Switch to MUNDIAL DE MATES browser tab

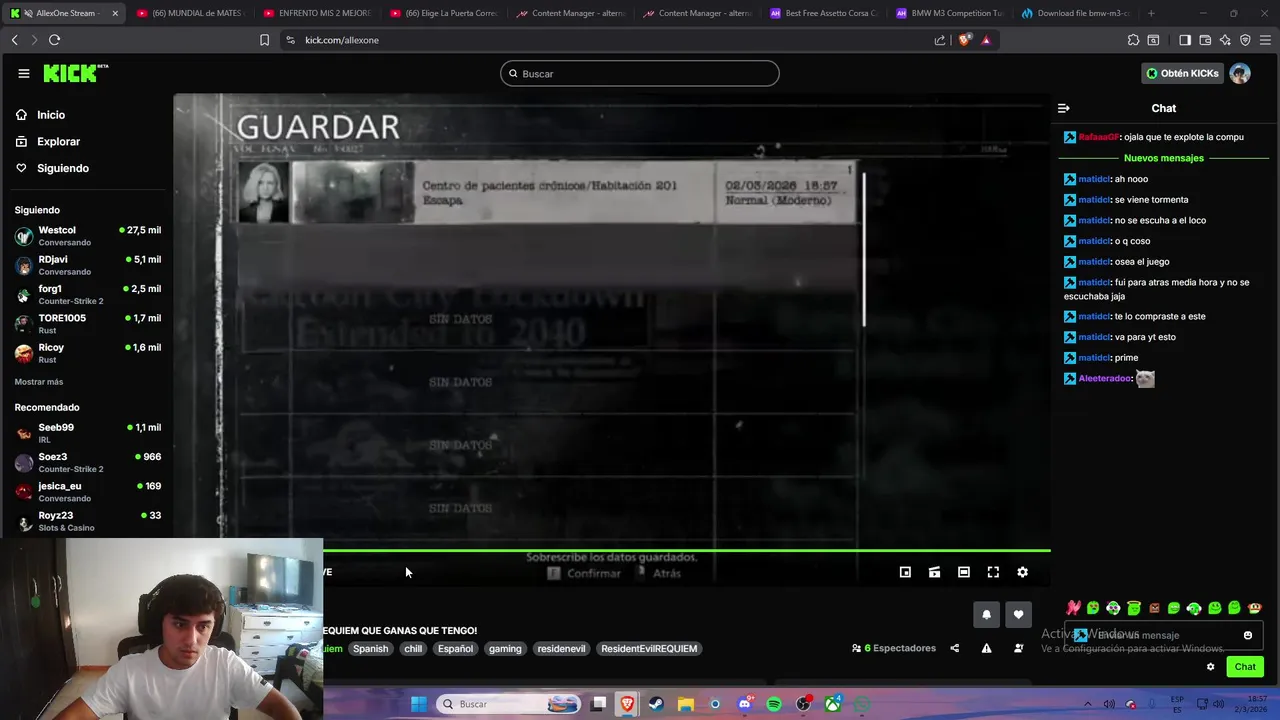click(188, 13)
